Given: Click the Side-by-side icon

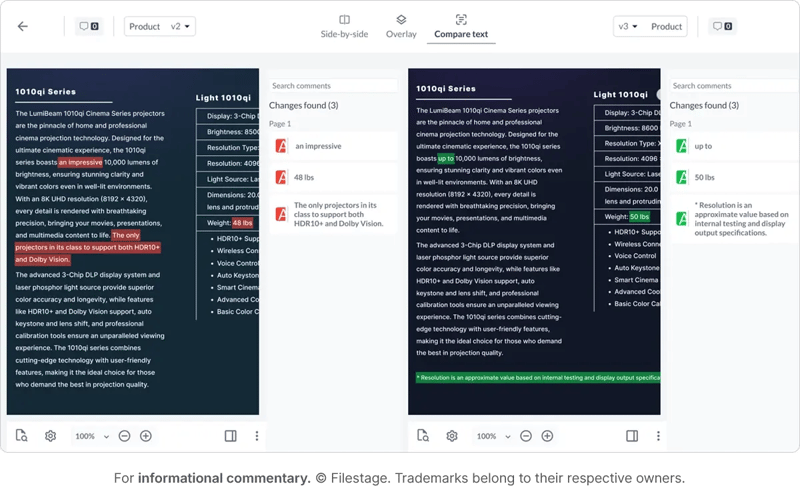Looking at the screenshot, I should coord(344,19).
